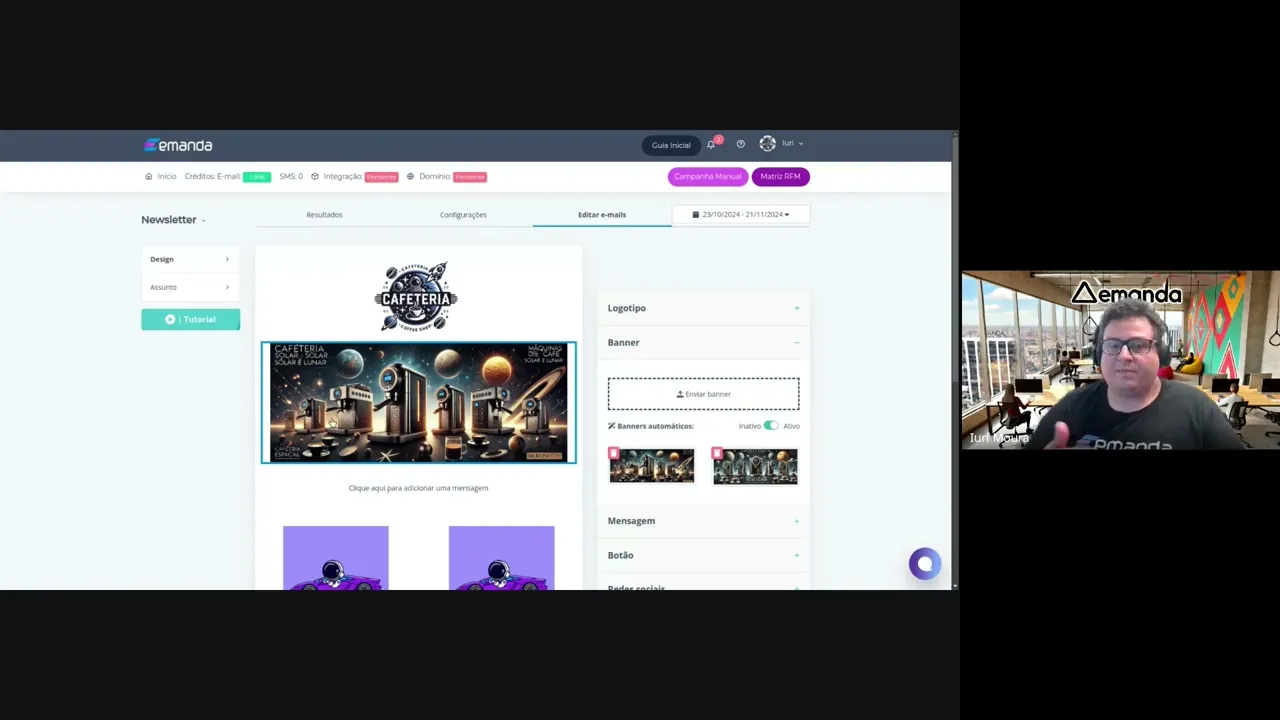
Task: Click the Matriz RFM button
Action: (x=780, y=176)
